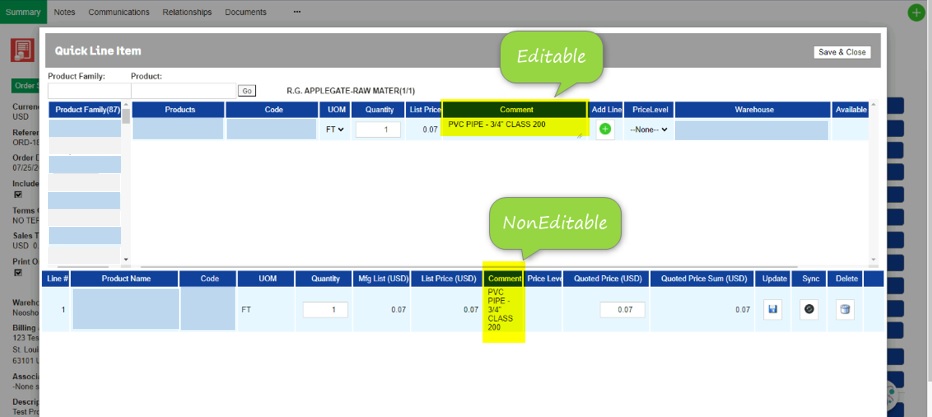
Task: Click the green plus button at top right
Action: tap(915, 12)
